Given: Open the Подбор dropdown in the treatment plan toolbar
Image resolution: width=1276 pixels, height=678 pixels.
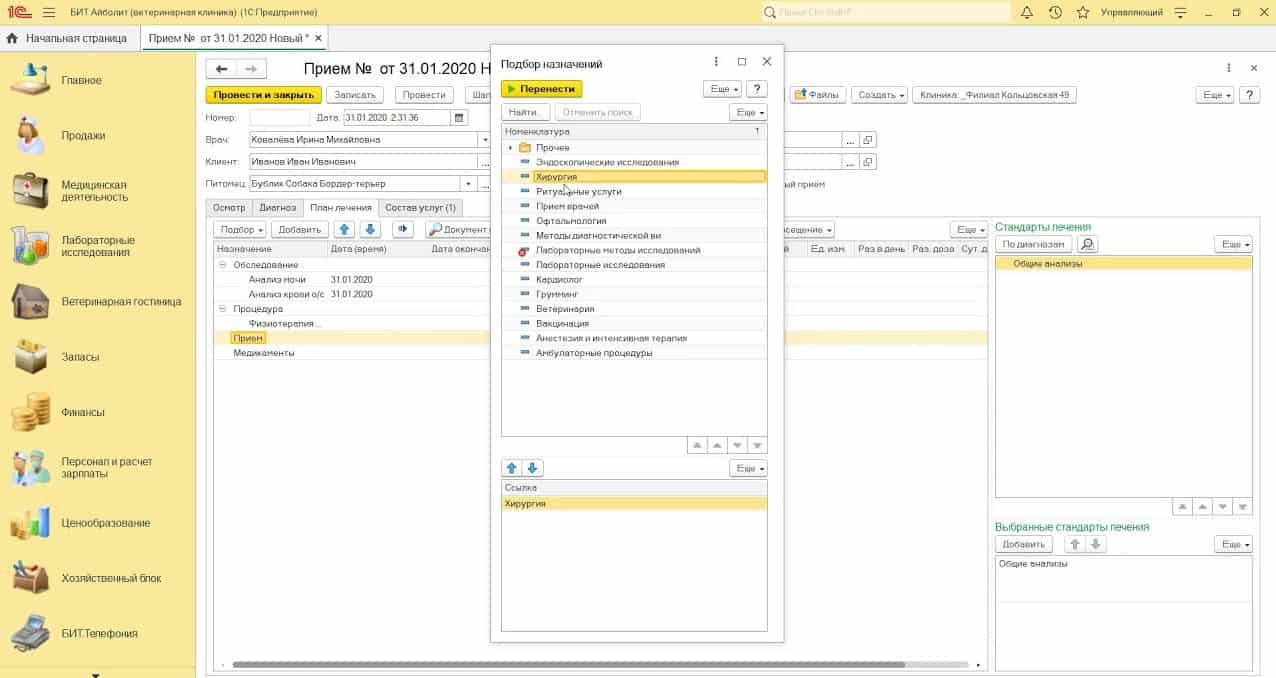Looking at the screenshot, I should pyautogui.click(x=241, y=230).
